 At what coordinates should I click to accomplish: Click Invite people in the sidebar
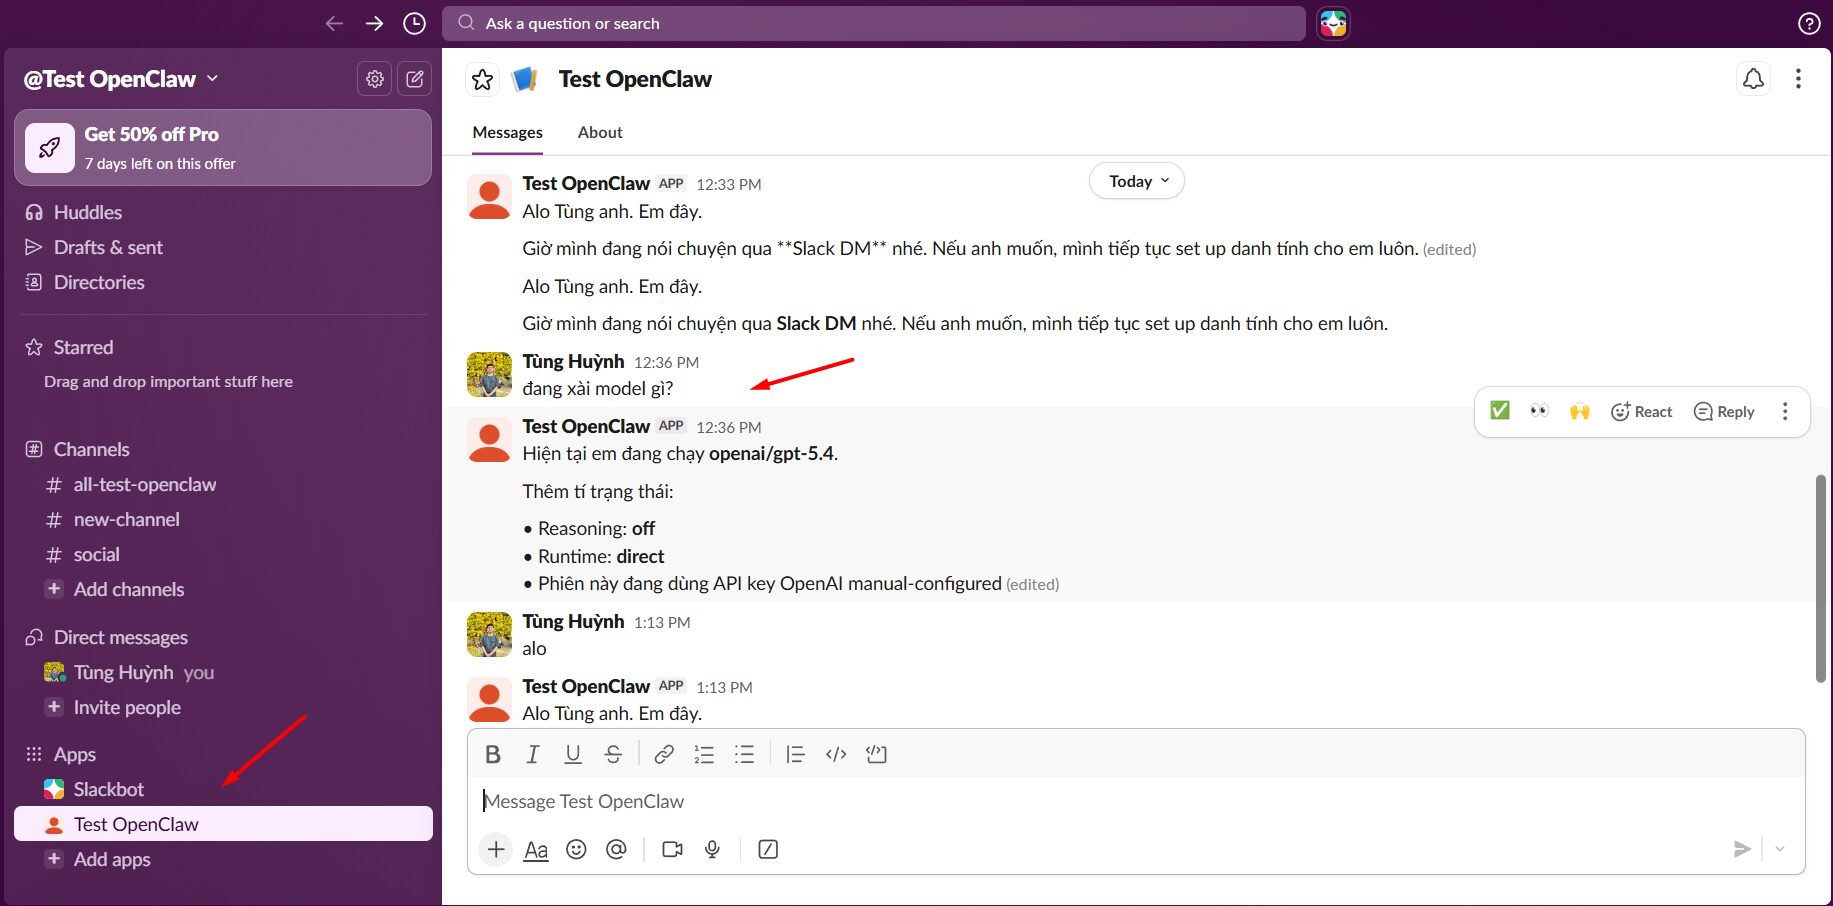(x=126, y=707)
